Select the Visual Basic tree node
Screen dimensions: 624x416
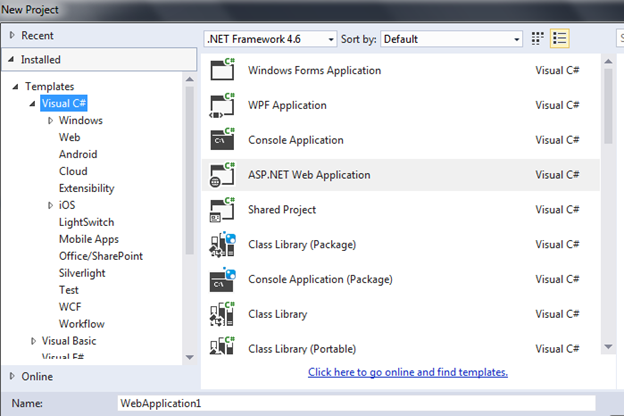coord(69,341)
